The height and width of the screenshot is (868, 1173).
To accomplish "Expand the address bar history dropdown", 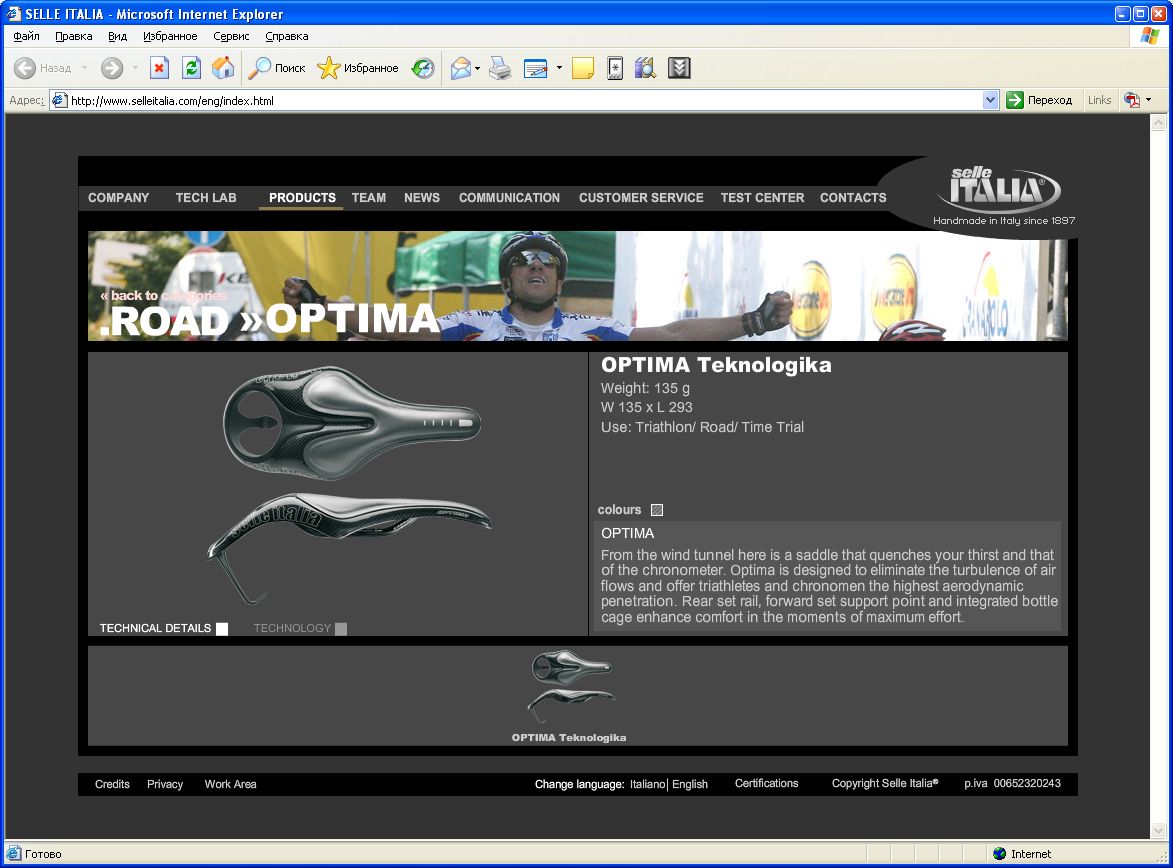I will pyautogui.click(x=990, y=100).
